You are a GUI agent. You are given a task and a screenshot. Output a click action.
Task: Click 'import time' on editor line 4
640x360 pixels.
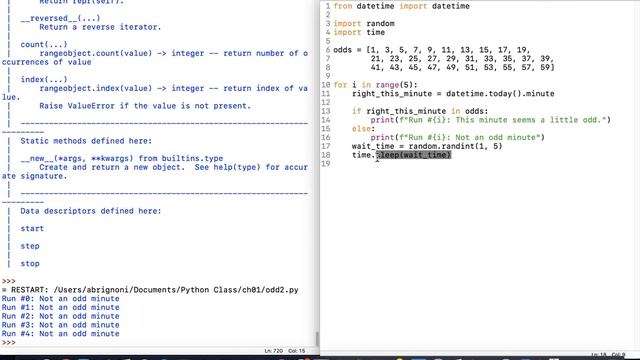coord(359,33)
